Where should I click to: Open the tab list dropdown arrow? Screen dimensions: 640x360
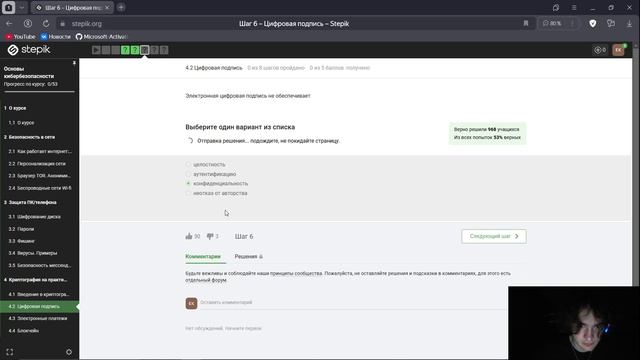tap(22, 7)
